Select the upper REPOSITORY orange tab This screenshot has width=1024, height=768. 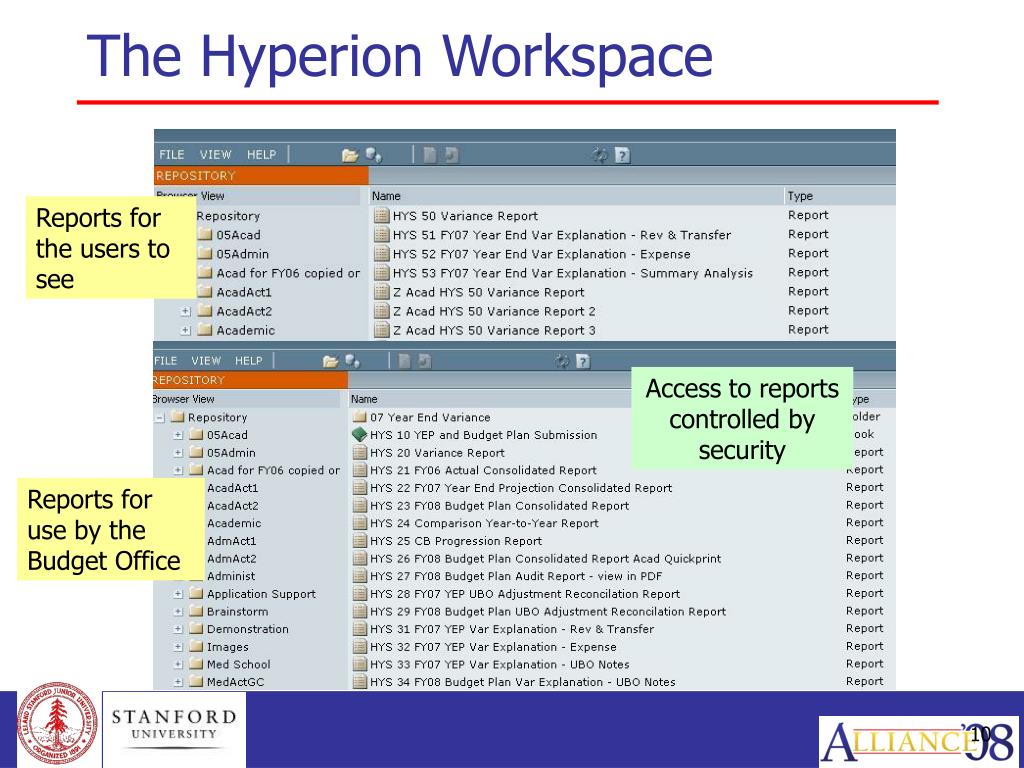[261, 176]
